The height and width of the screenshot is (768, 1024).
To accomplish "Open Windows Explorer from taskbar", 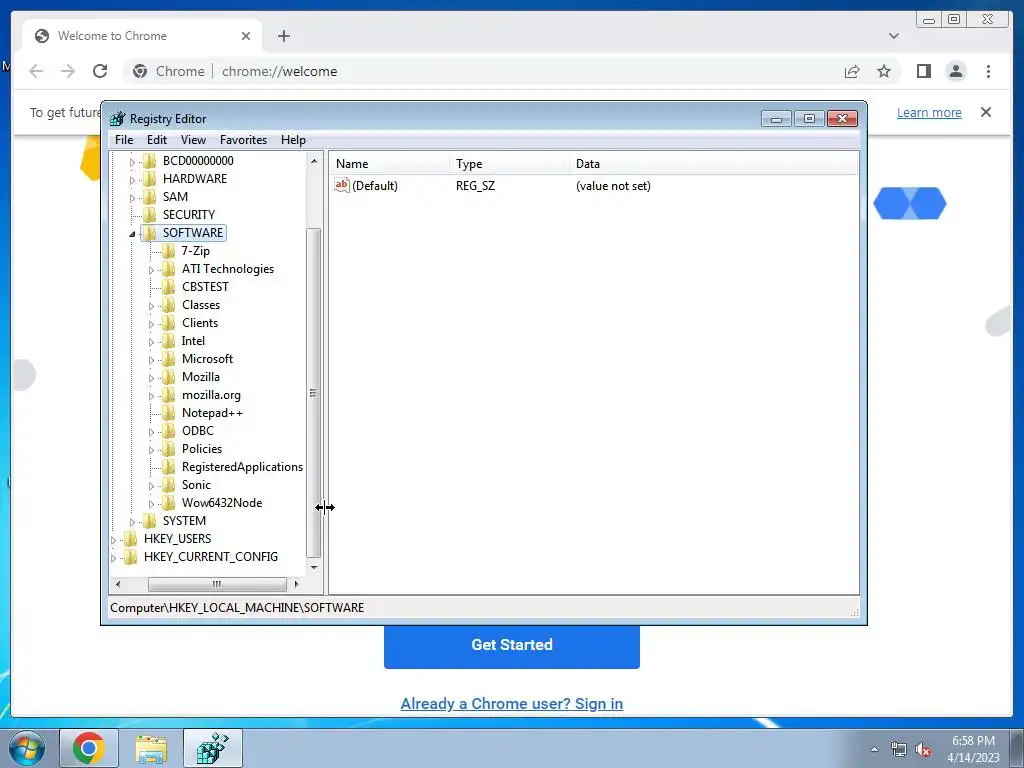I will (151, 748).
